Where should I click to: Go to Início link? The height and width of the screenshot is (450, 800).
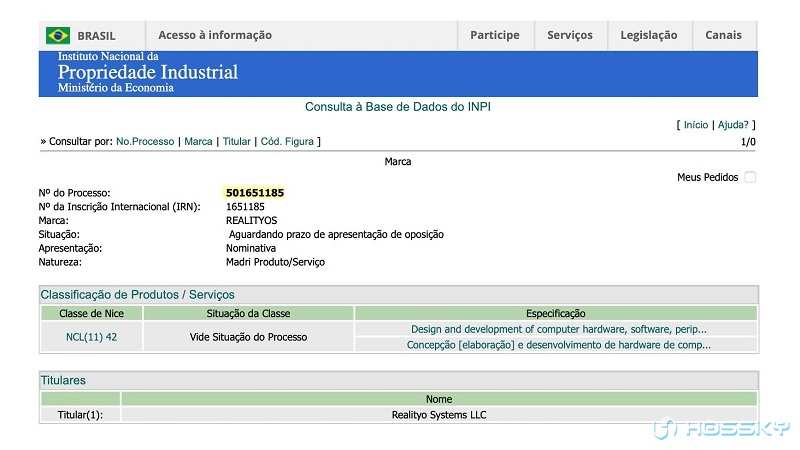pyautogui.click(x=696, y=124)
